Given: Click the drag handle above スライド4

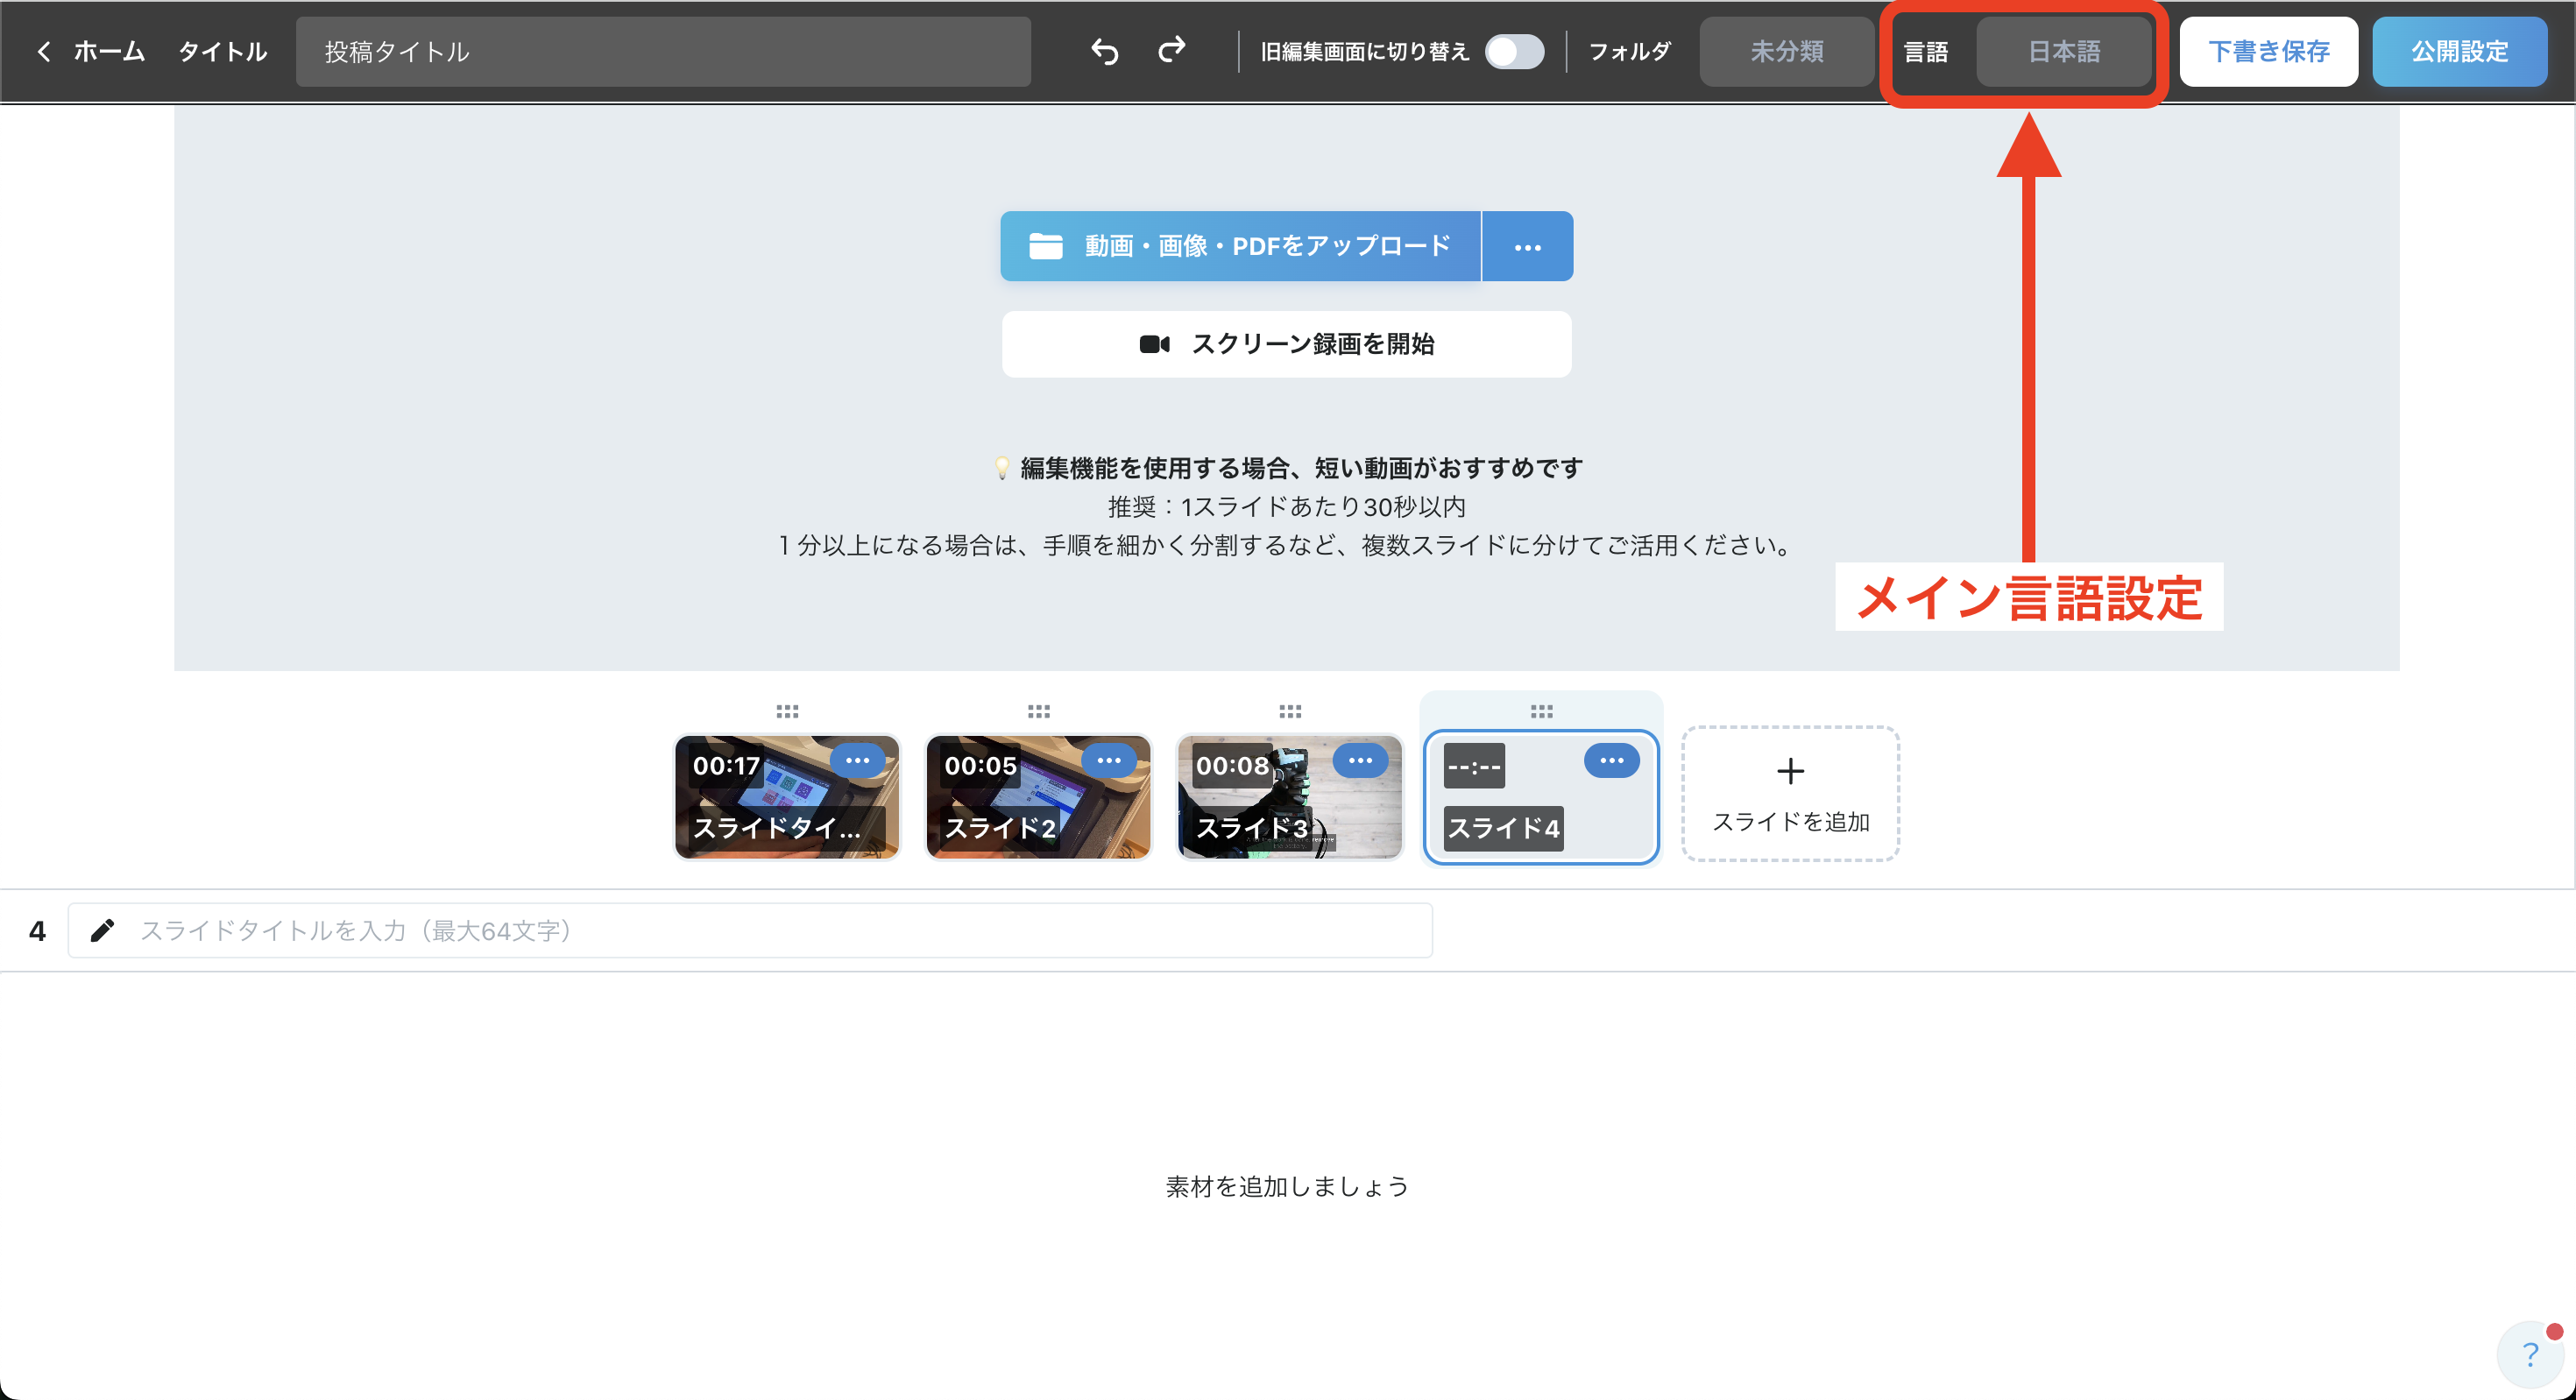Looking at the screenshot, I should (1541, 711).
